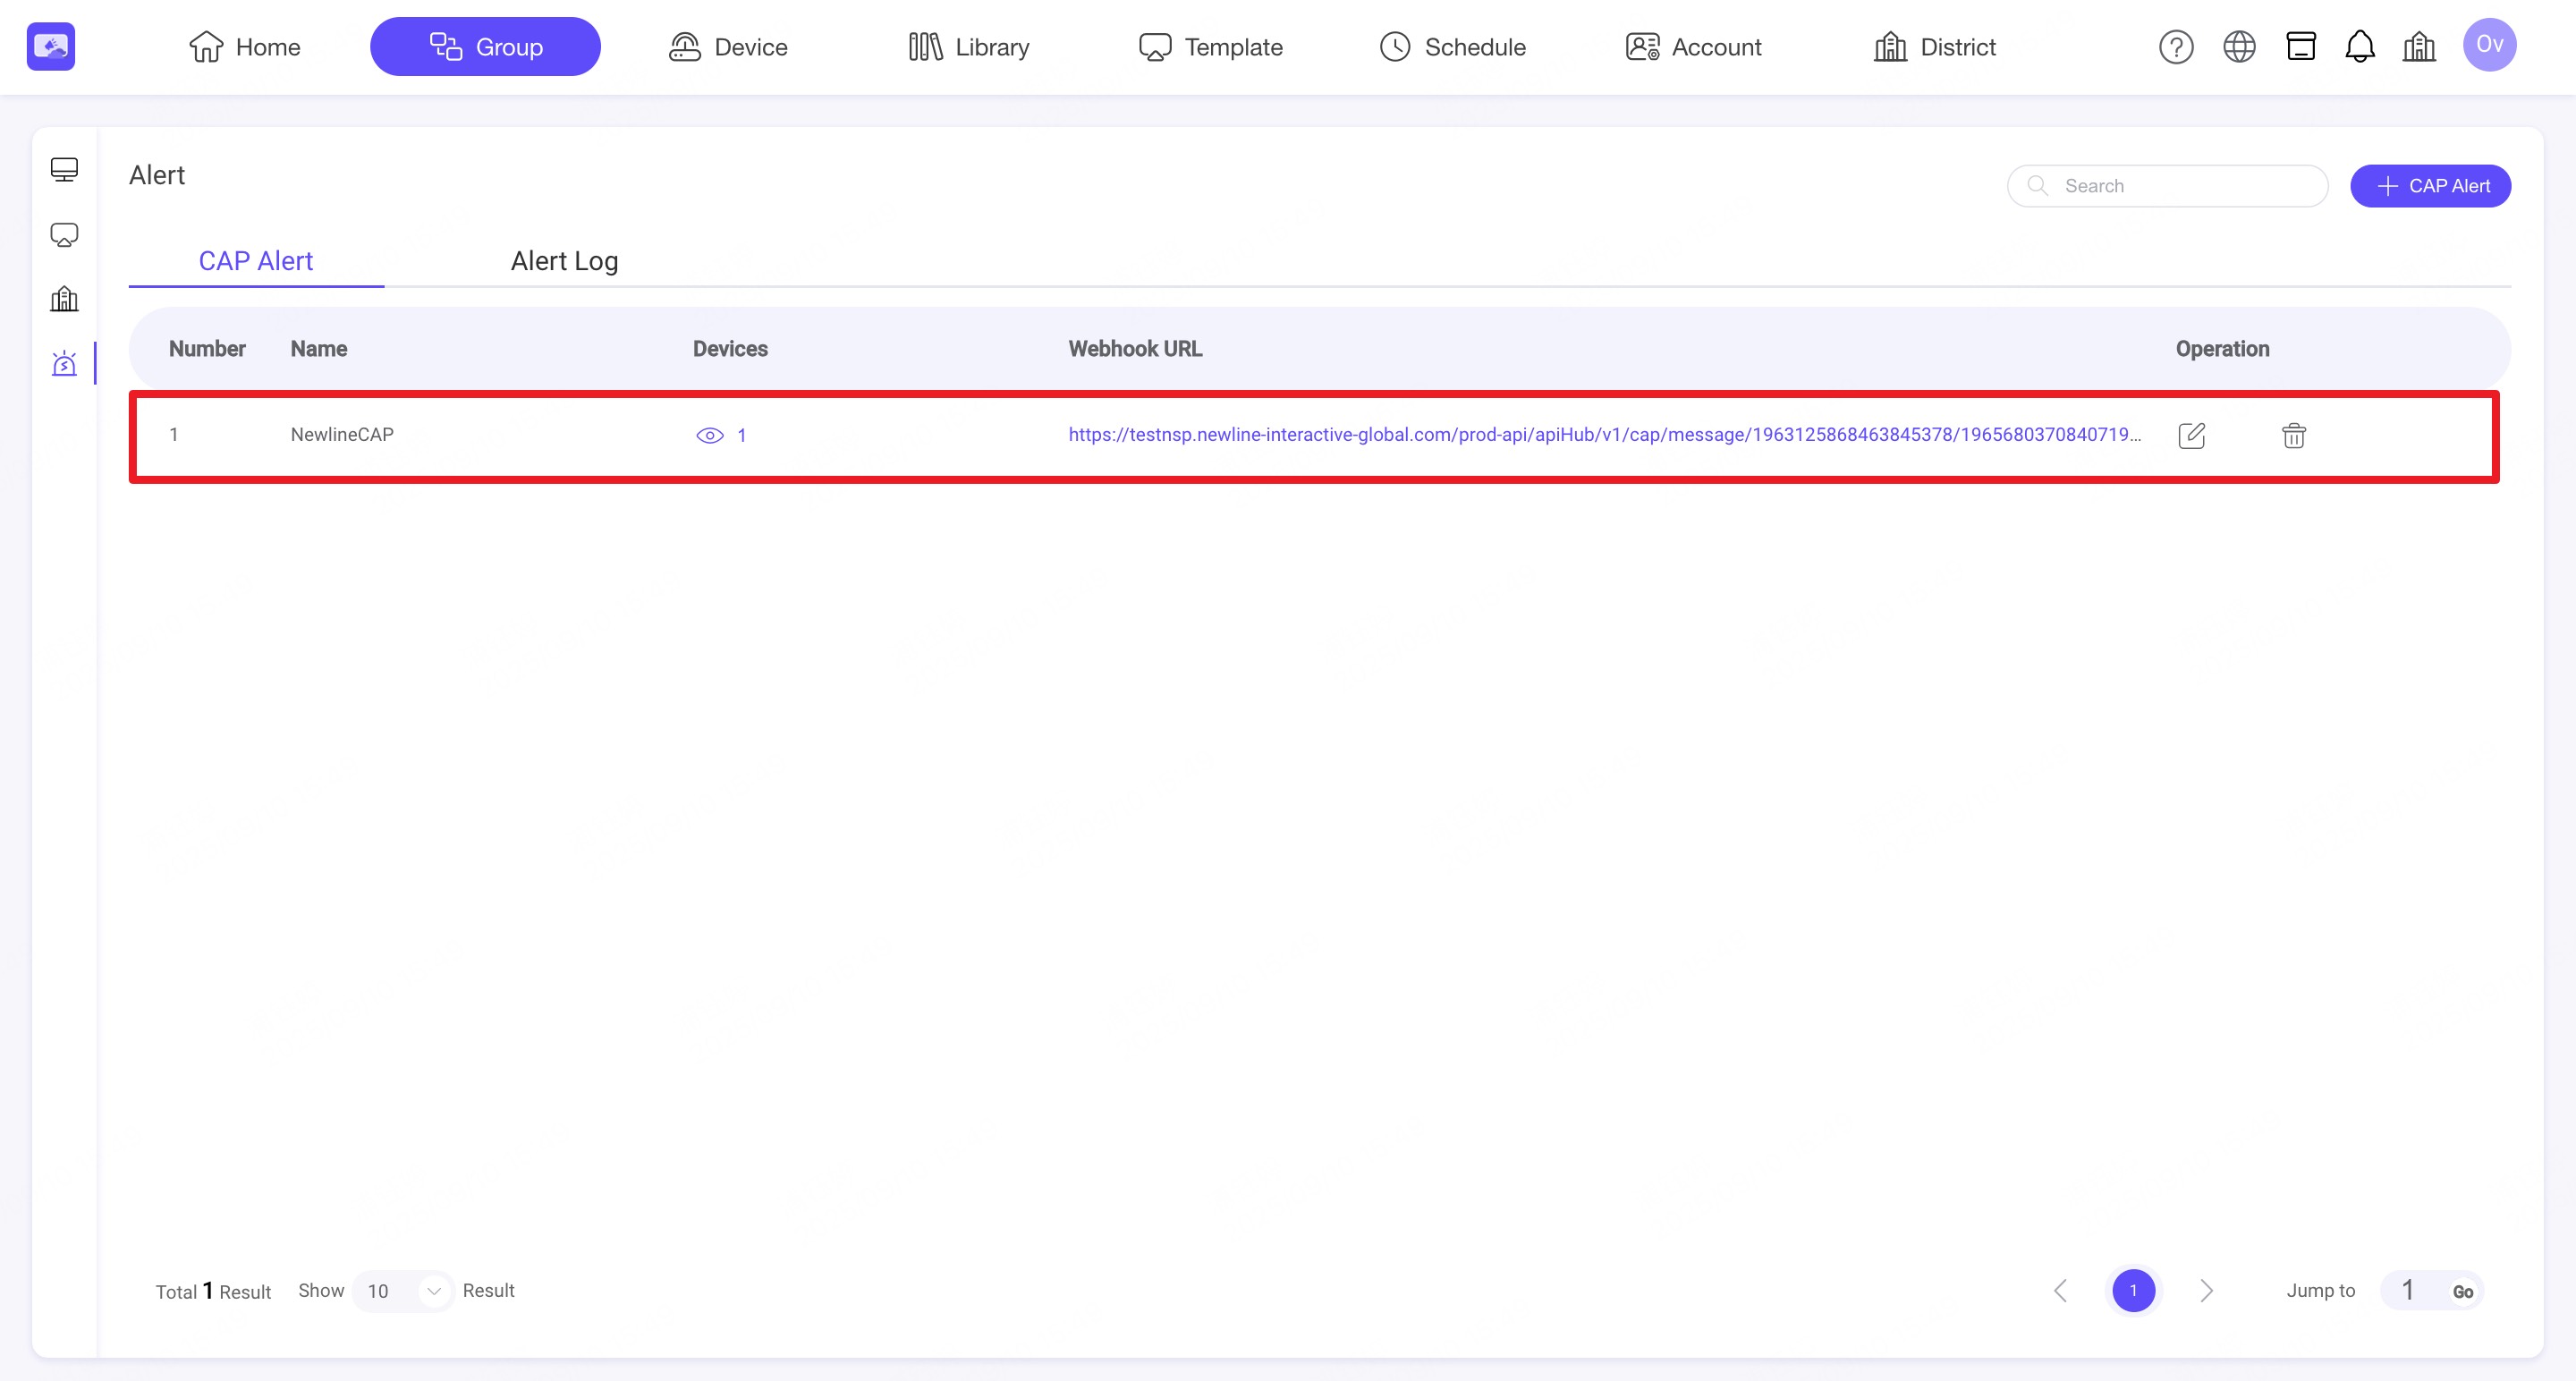Open the NewlineCAP webhook URL link
The width and height of the screenshot is (2576, 1381).
pos(1603,435)
